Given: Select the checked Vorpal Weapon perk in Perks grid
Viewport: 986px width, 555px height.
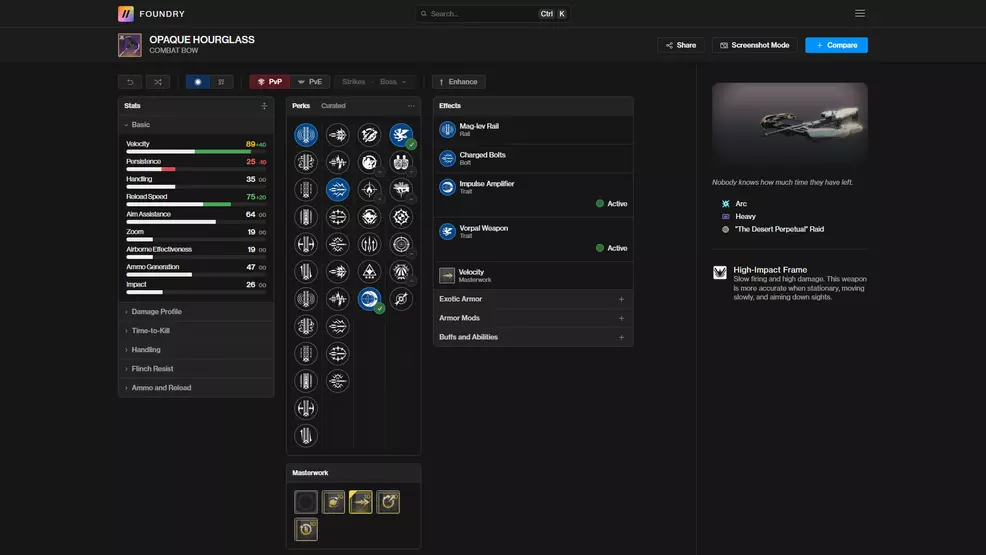Looking at the screenshot, I should (x=401, y=135).
